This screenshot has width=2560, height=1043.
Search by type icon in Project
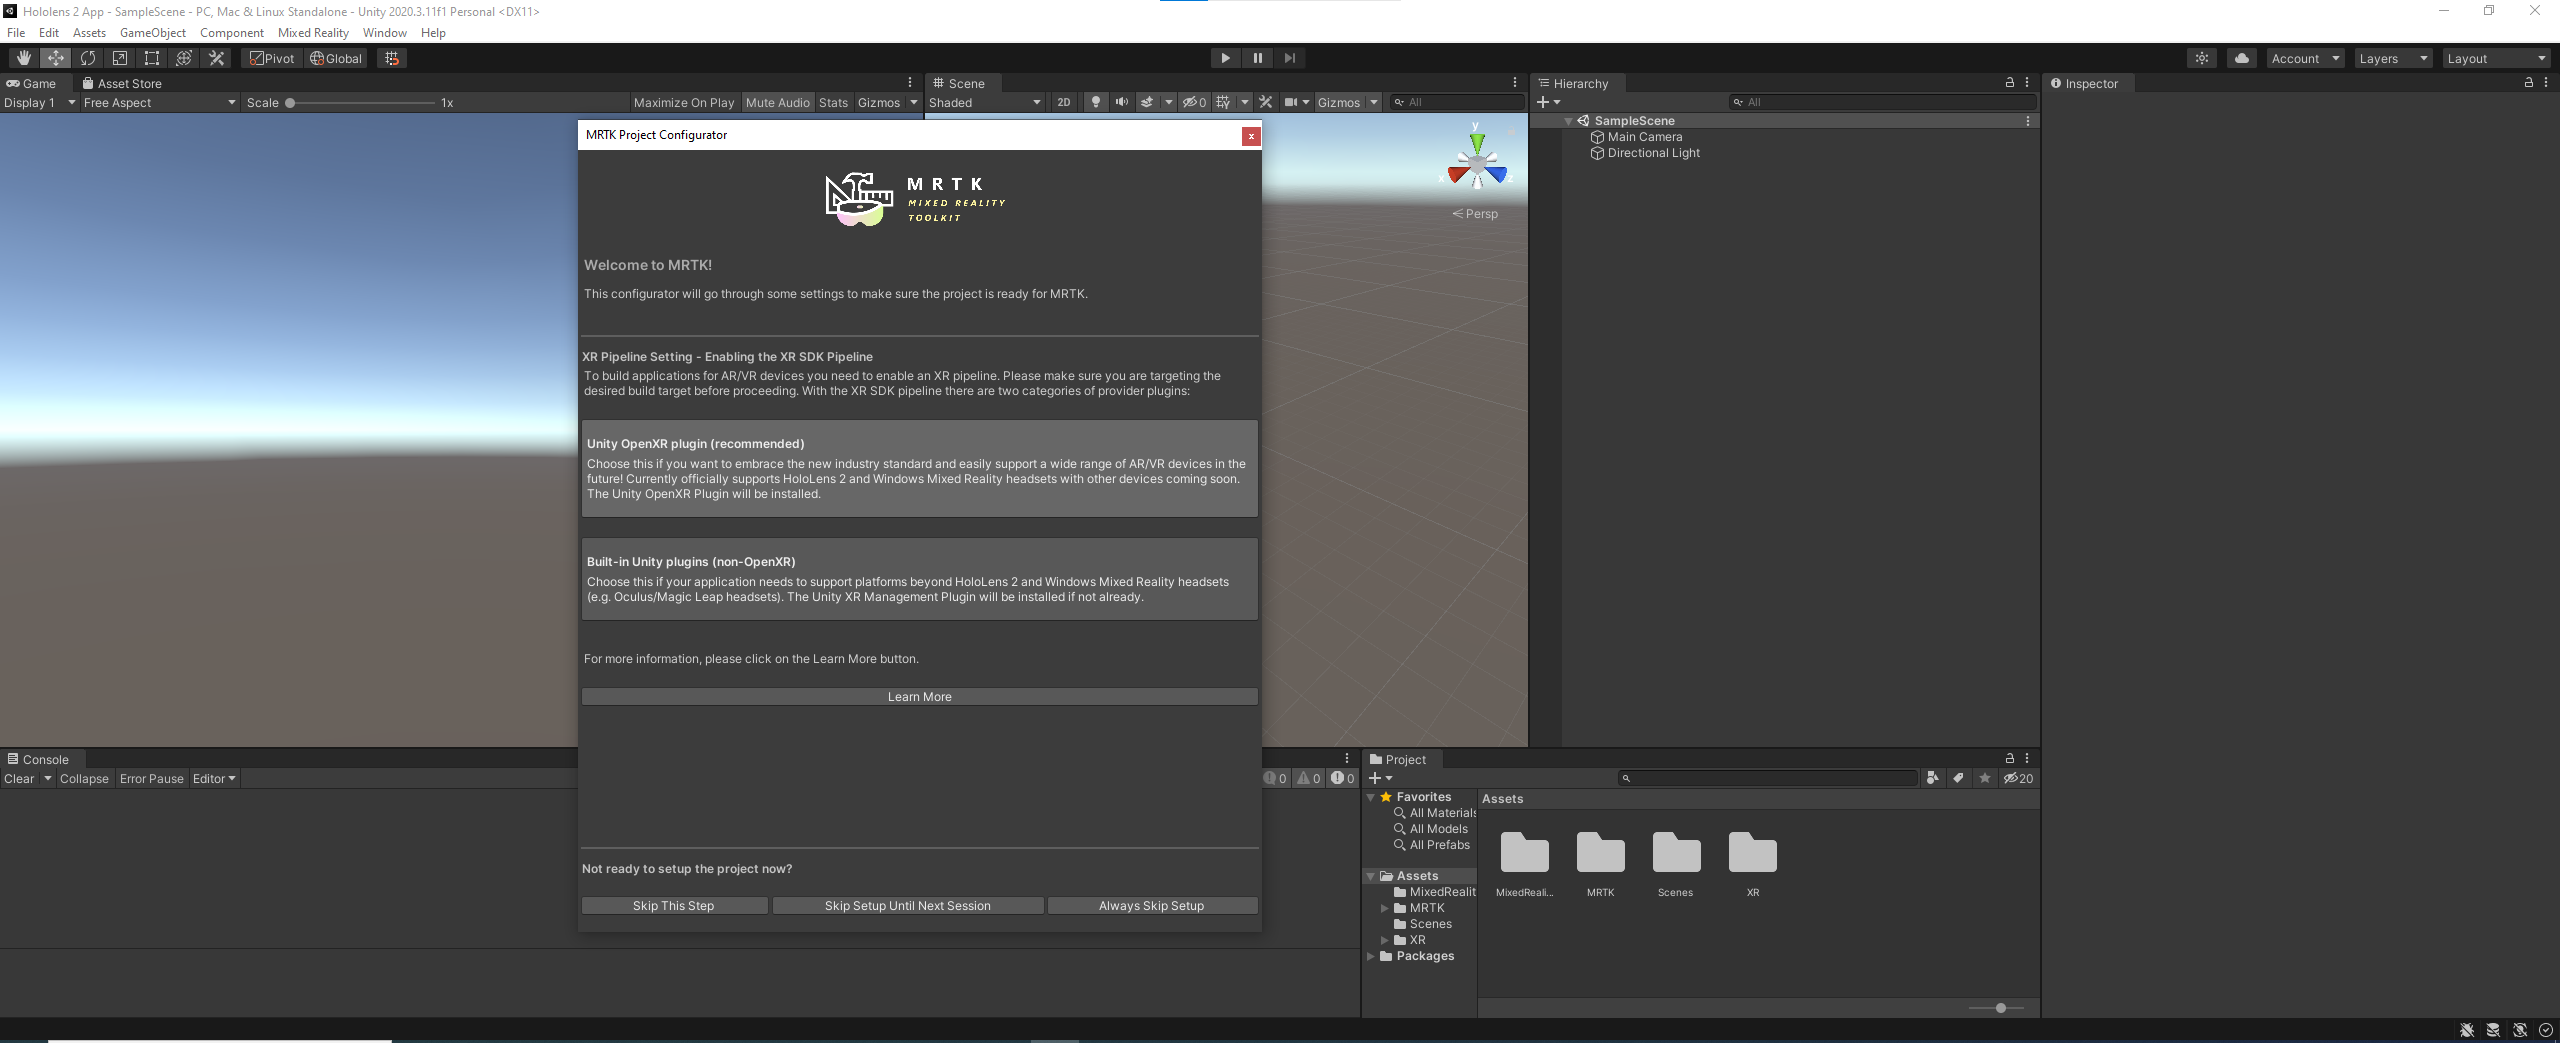pos(1932,778)
